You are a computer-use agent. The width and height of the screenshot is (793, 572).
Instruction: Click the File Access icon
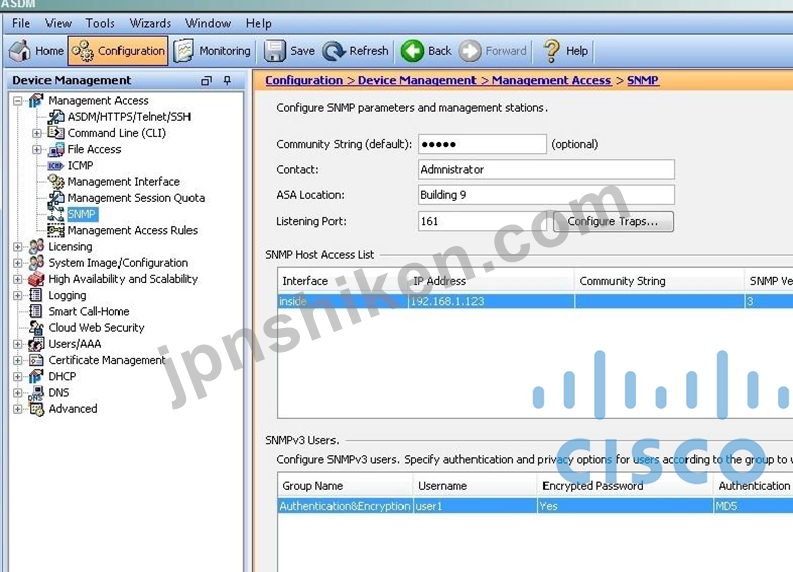click(x=55, y=149)
